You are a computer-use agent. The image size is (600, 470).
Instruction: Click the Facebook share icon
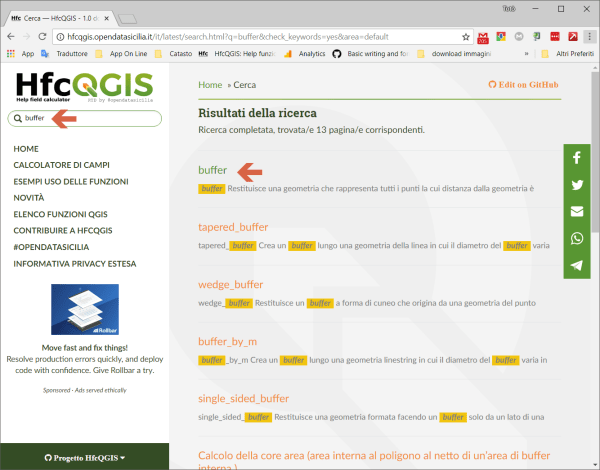pos(577,158)
